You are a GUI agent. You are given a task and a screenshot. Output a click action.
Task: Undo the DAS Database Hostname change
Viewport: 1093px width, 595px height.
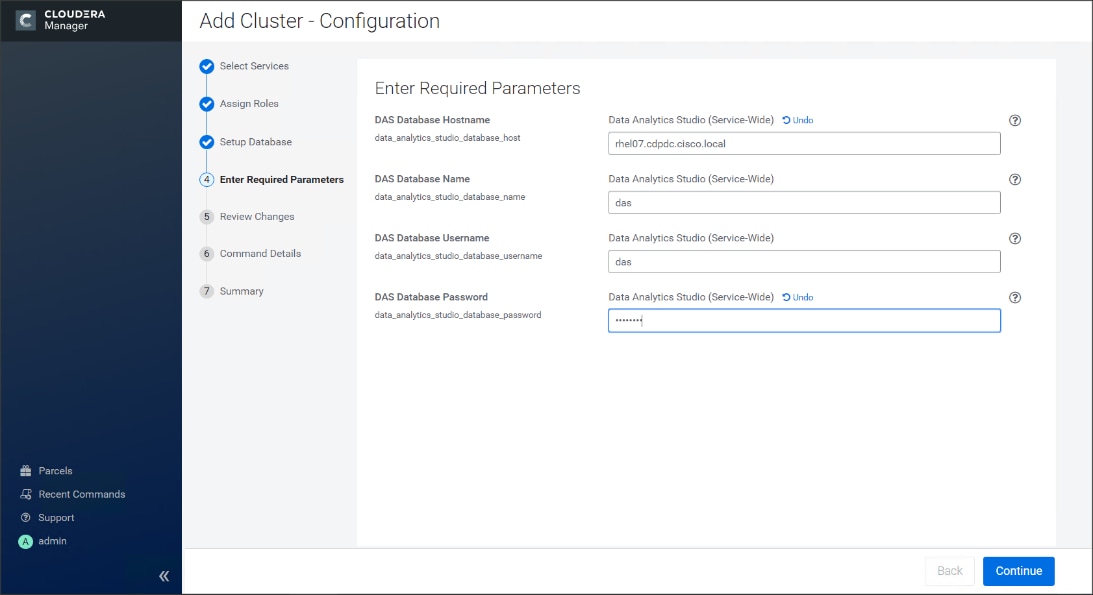pos(797,120)
